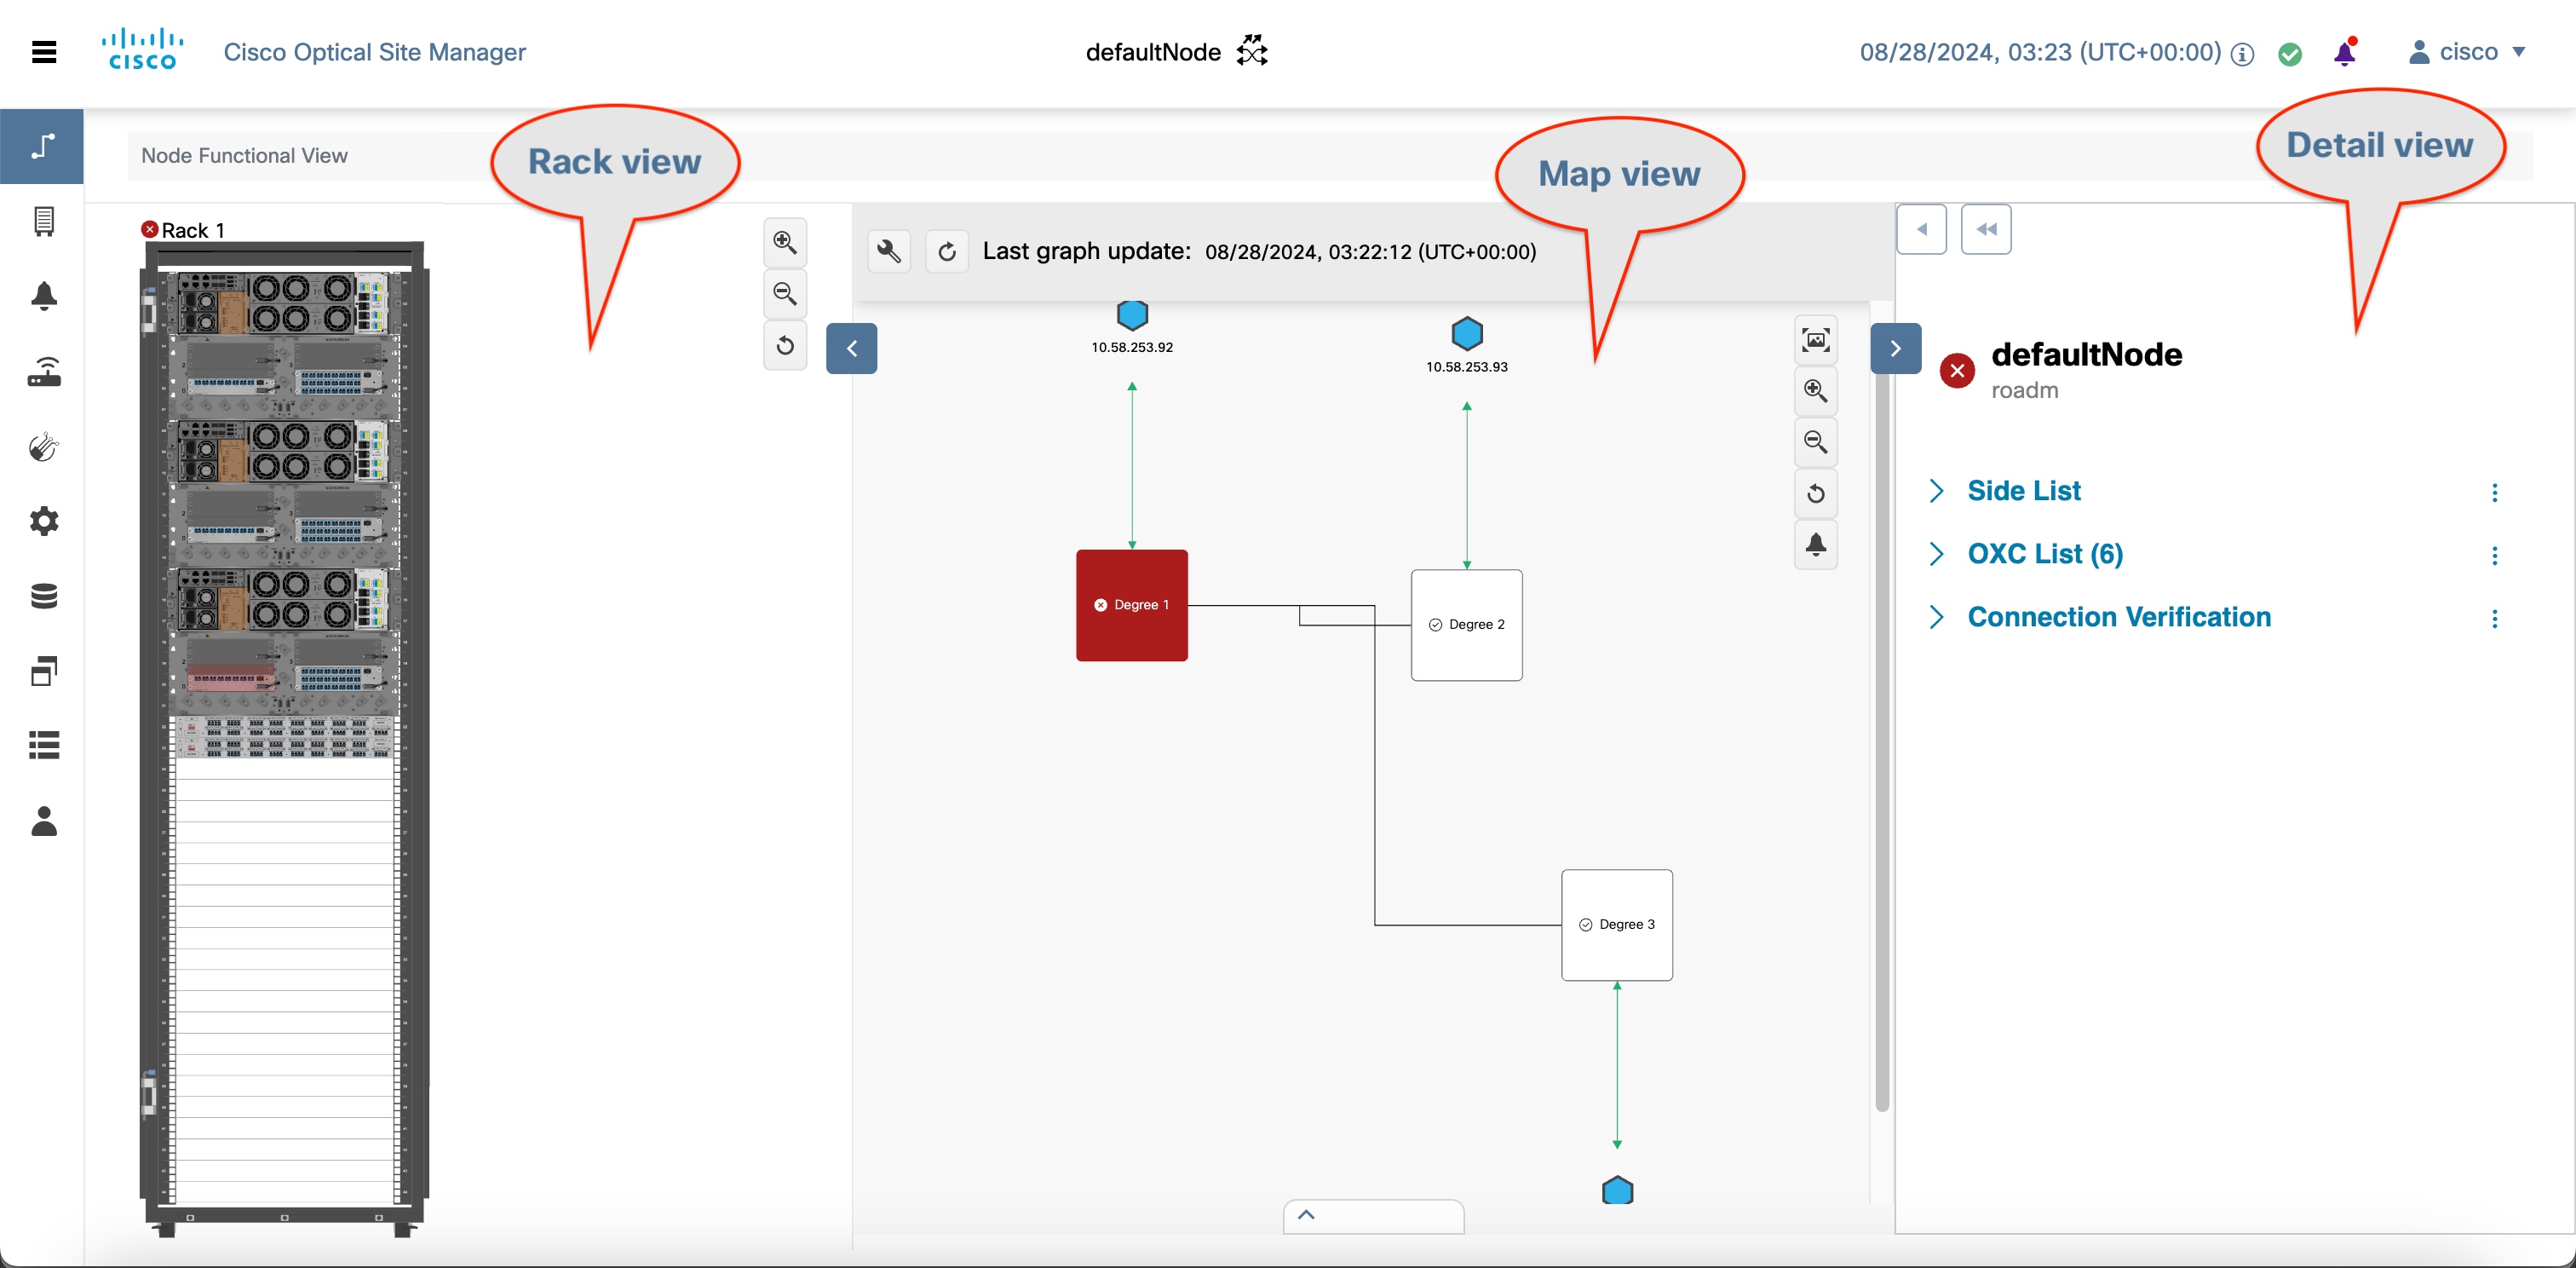Expand the Side List section
Image resolution: width=2576 pixels, height=1268 pixels.
click(1937, 491)
